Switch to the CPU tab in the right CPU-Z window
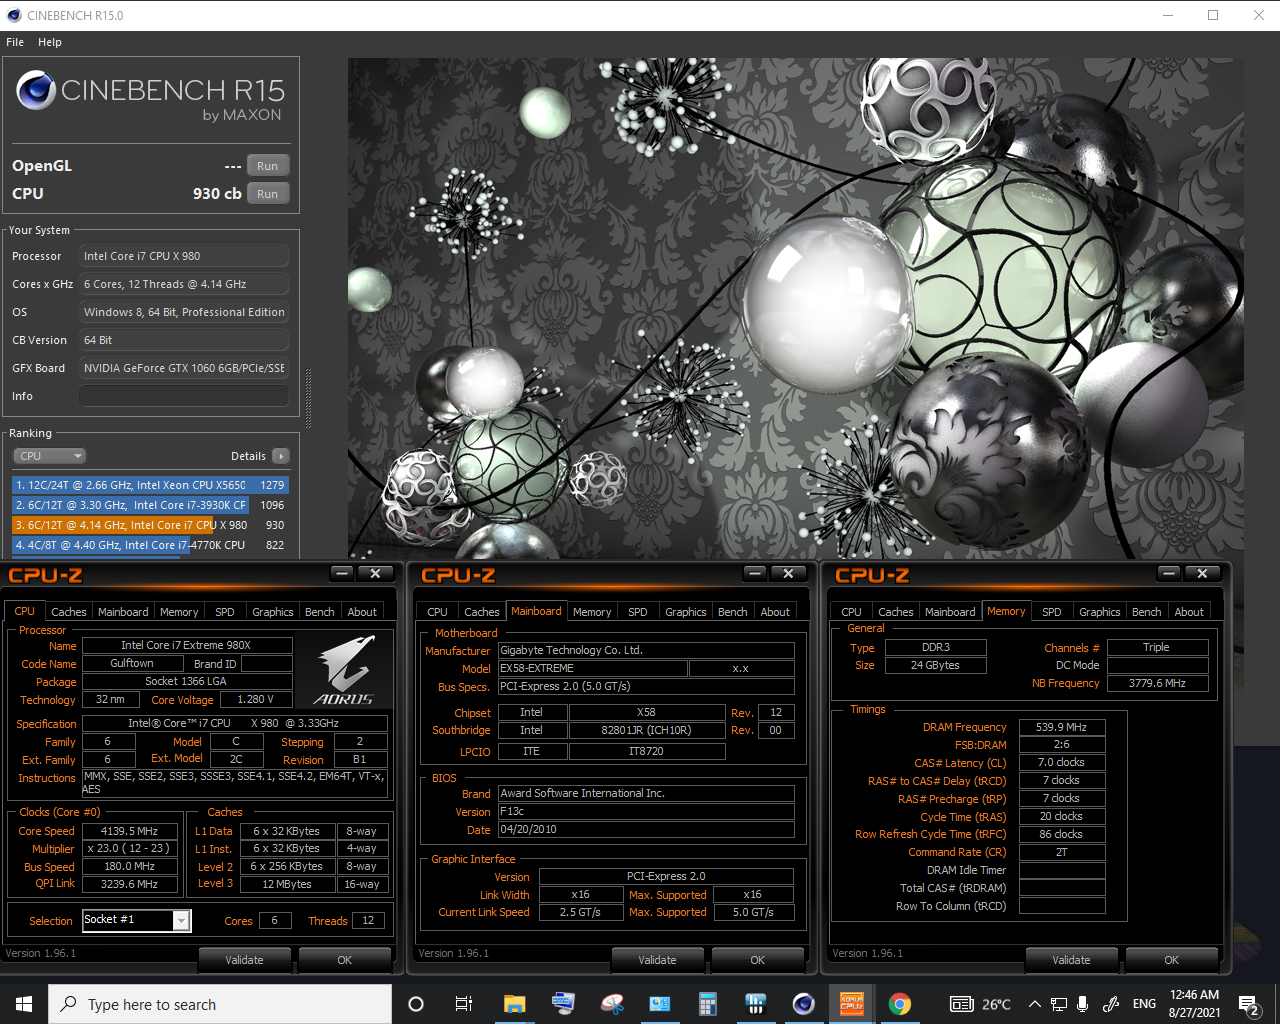Image resolution: width=1280 pixels, height=1024 pixels. [851, 612]
